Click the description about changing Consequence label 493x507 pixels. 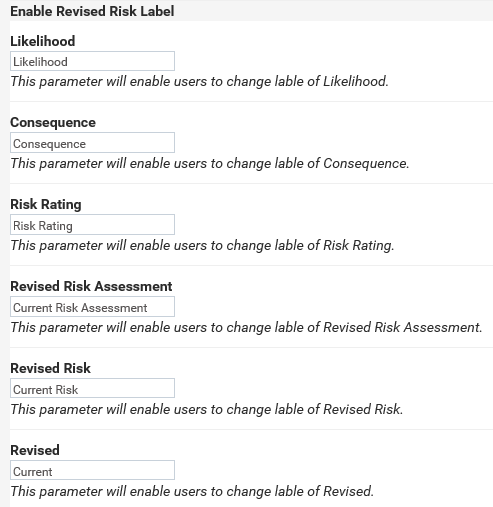click(x=210, y=164)
